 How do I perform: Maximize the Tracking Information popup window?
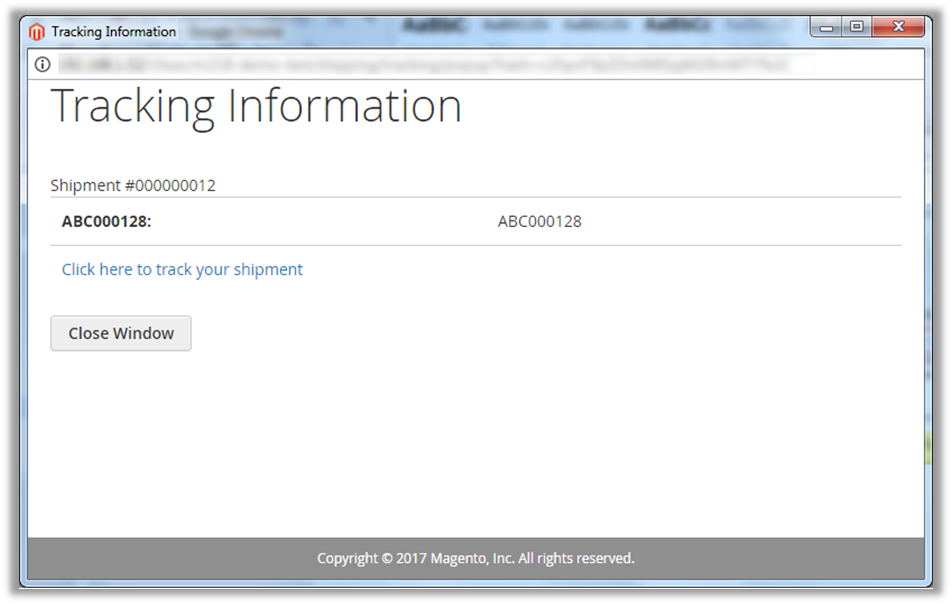856,28
